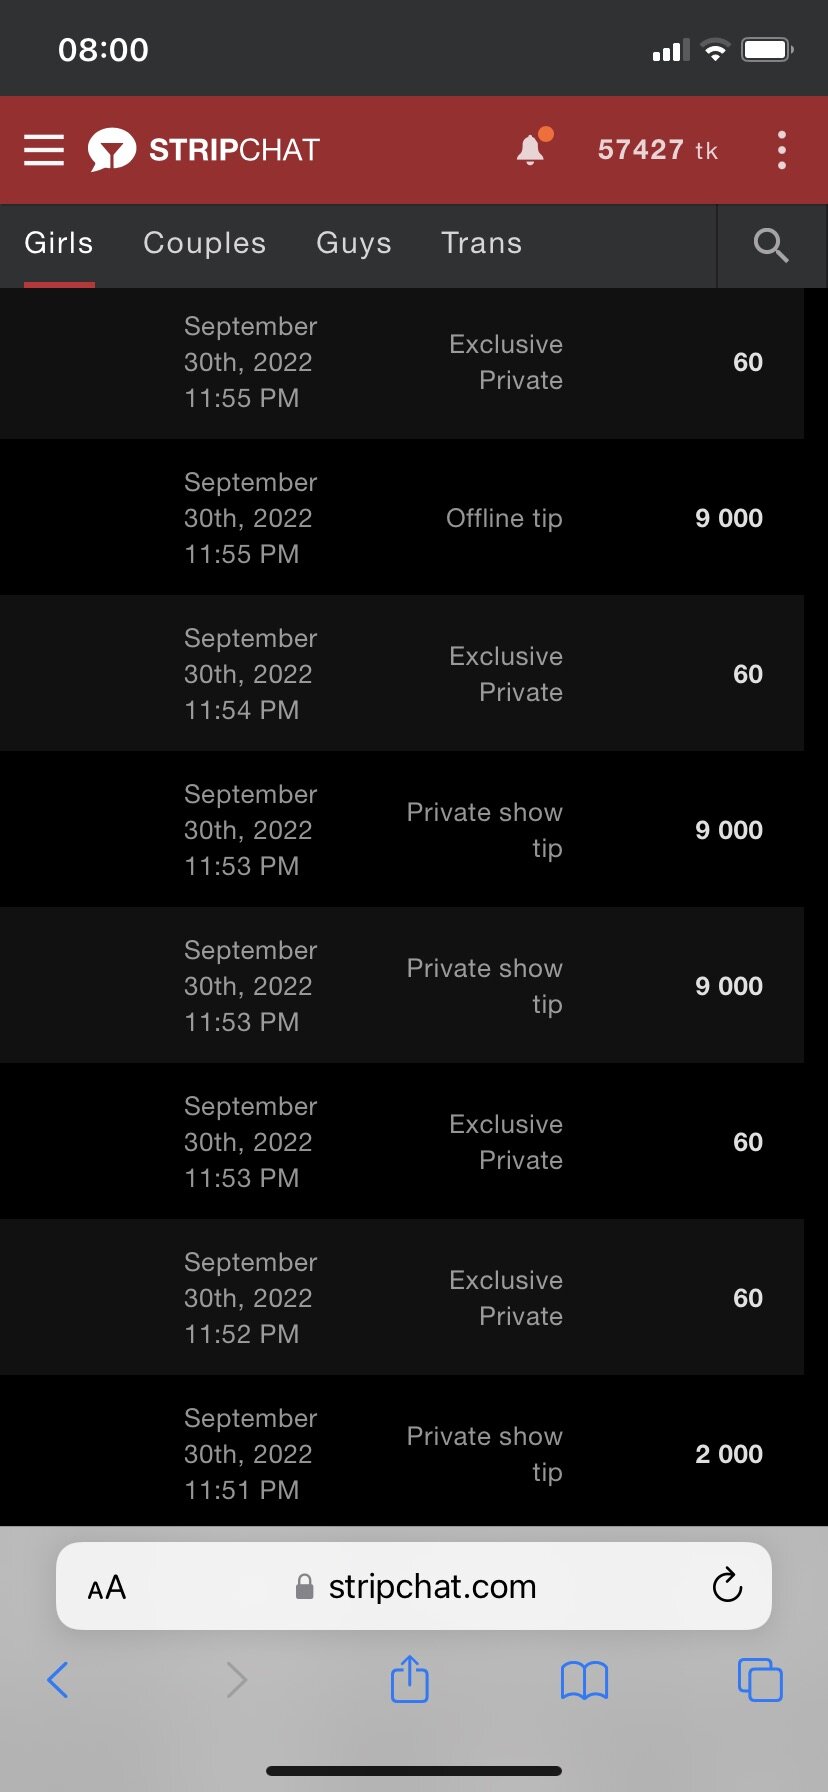The width and height of the screenshot is (828, 1792).
Task: Go back to previous page
Action: coord(58,1680)
